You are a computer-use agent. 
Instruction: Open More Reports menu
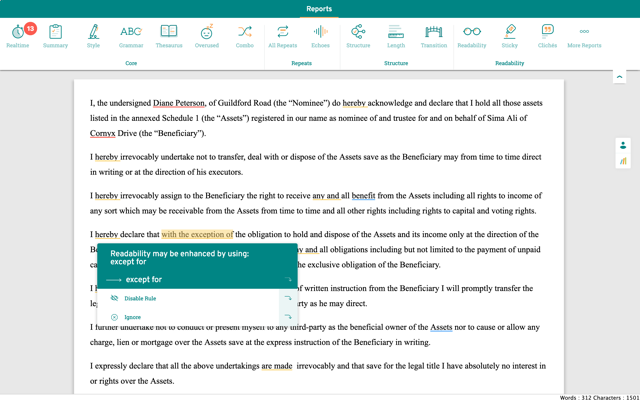click(x=584, y=36)
